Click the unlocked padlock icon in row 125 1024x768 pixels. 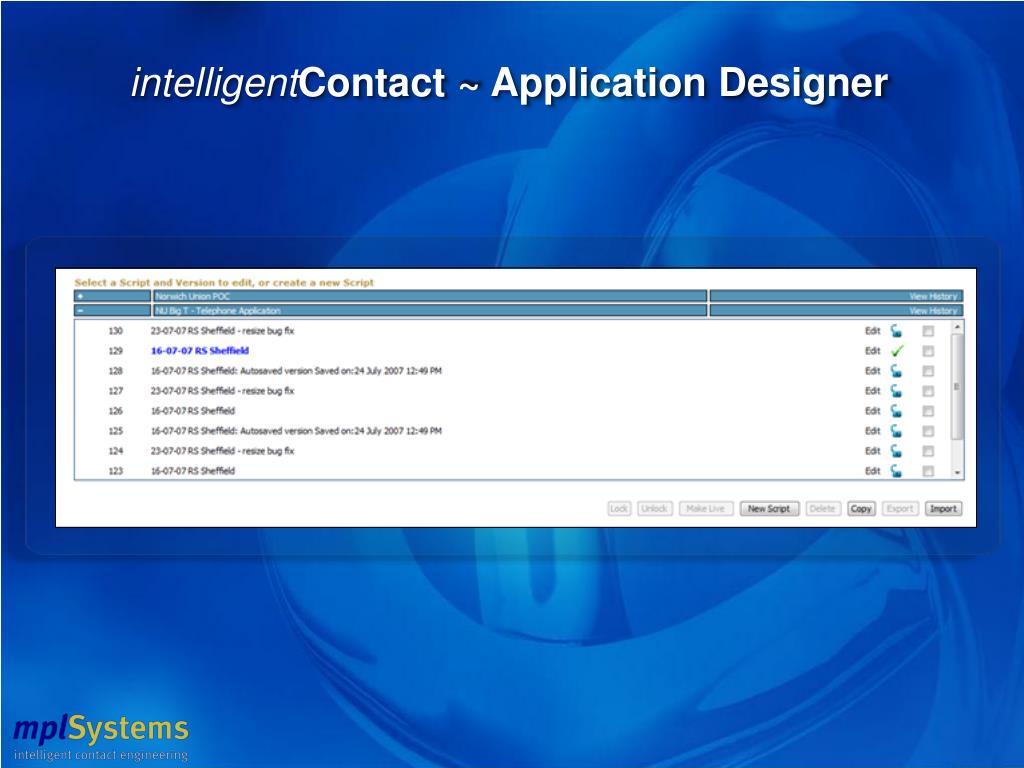point(896,431)
